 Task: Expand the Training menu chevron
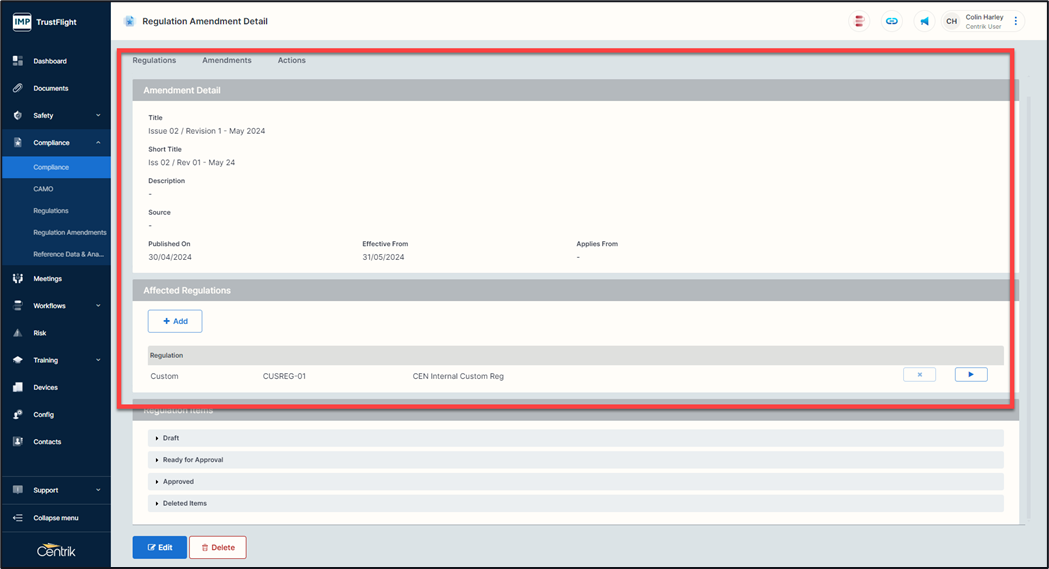click(x=98, y=360)
